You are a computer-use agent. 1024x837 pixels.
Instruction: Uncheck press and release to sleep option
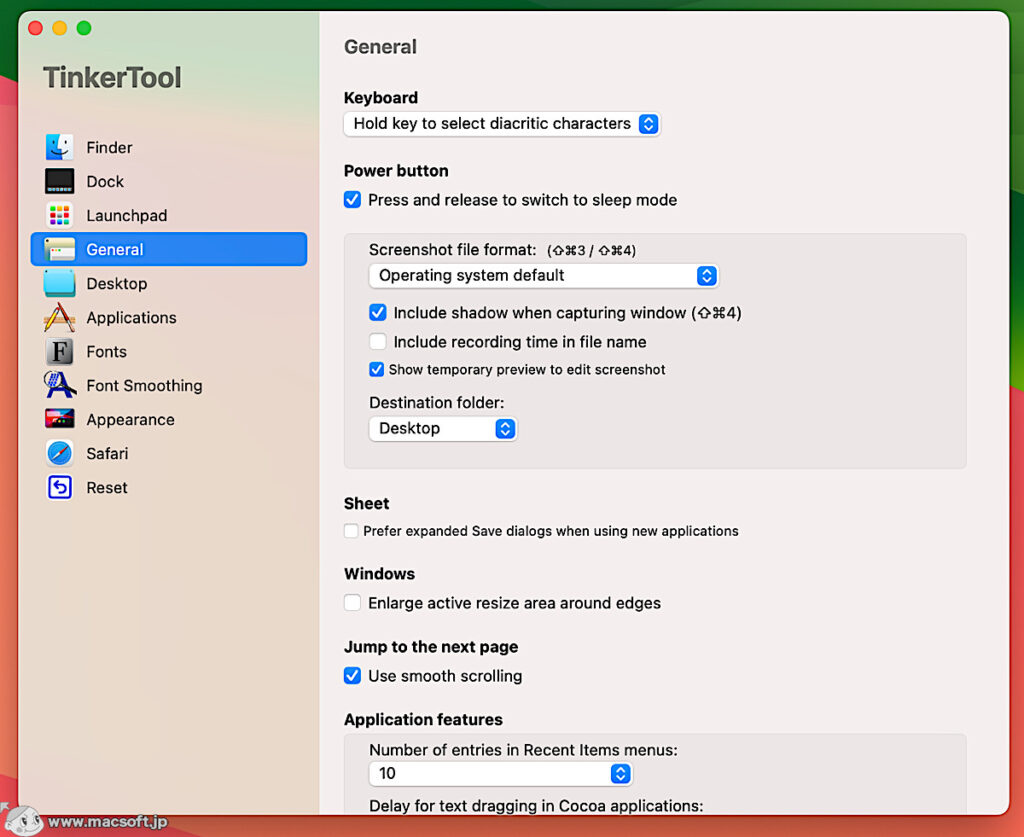(x=352, y=199)
